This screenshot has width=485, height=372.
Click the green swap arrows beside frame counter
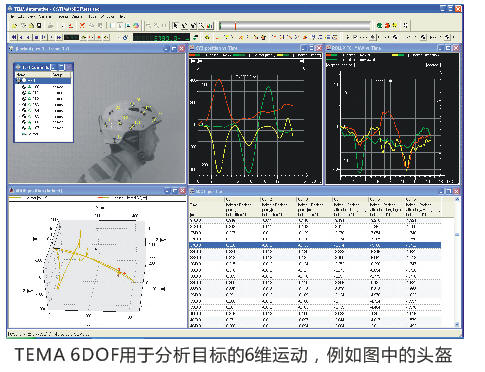coord(196,37)
